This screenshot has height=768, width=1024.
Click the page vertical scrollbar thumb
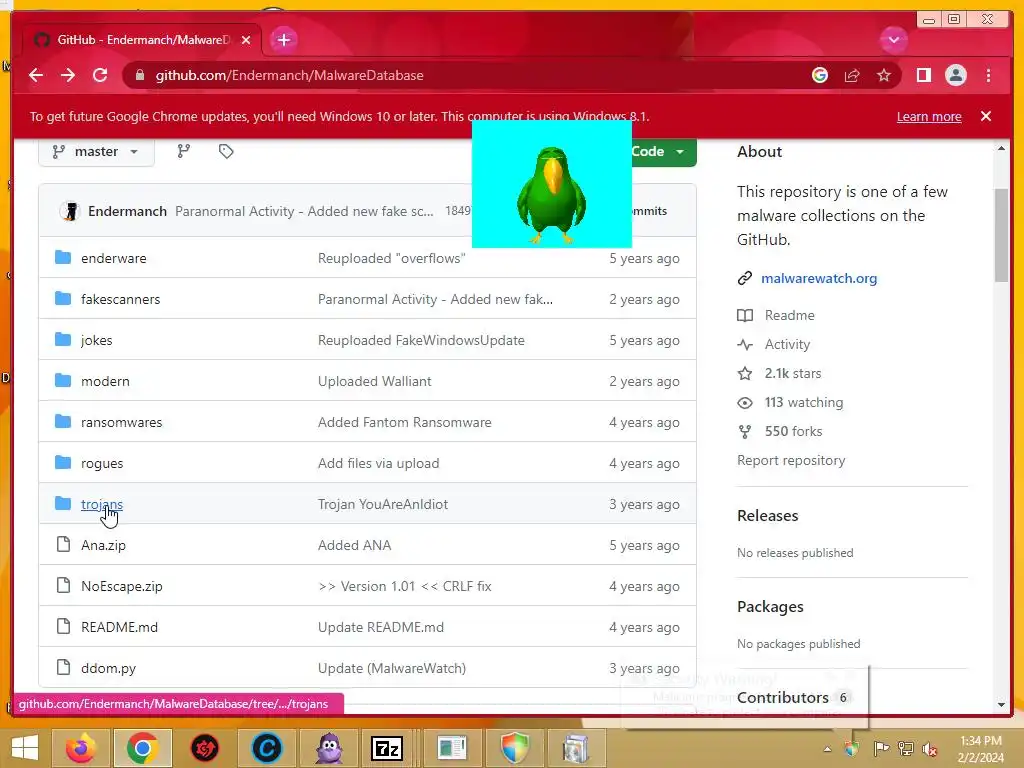(x=1001, y=235)
